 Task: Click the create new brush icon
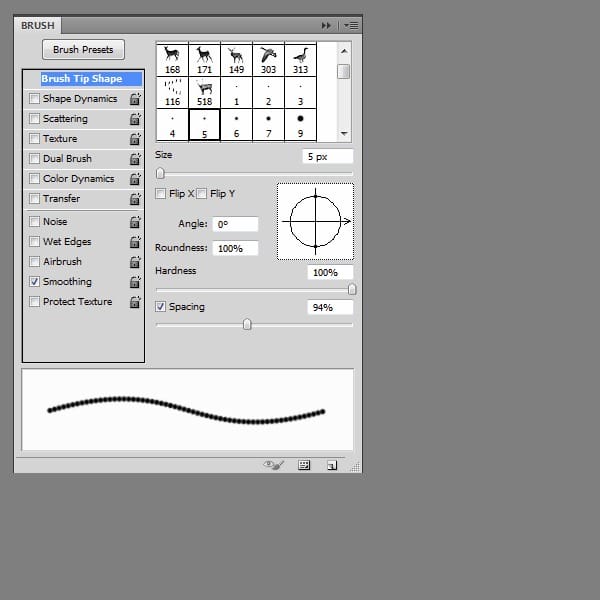click(331, 465)
